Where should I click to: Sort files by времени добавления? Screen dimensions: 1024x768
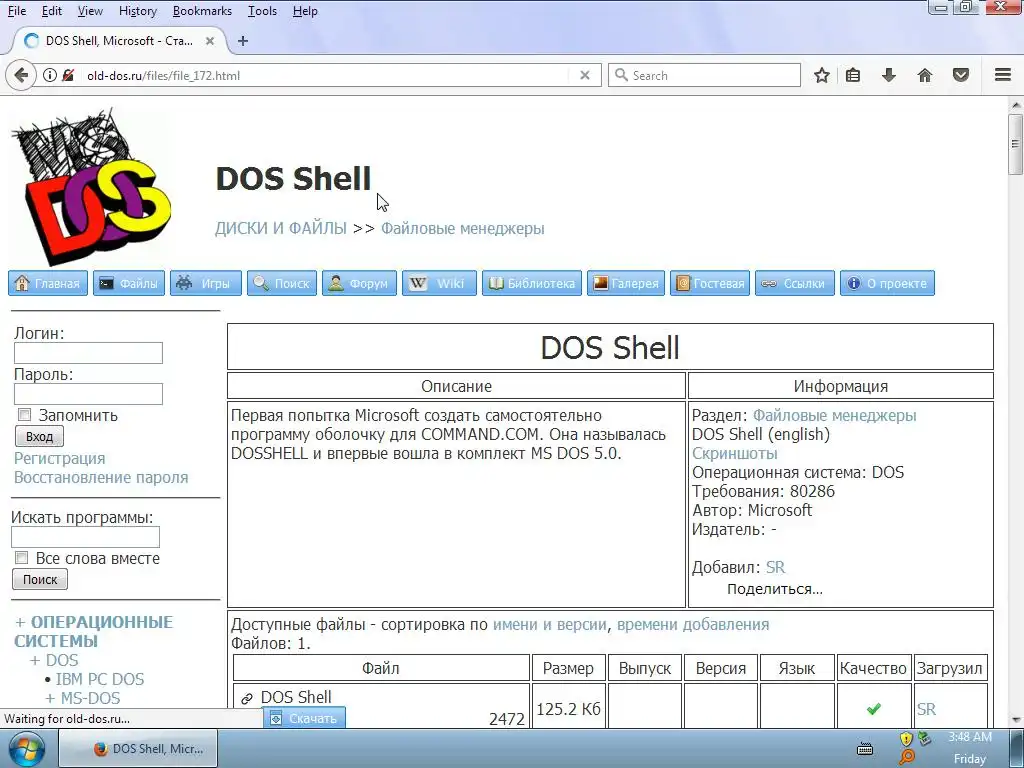pos(693,624)
